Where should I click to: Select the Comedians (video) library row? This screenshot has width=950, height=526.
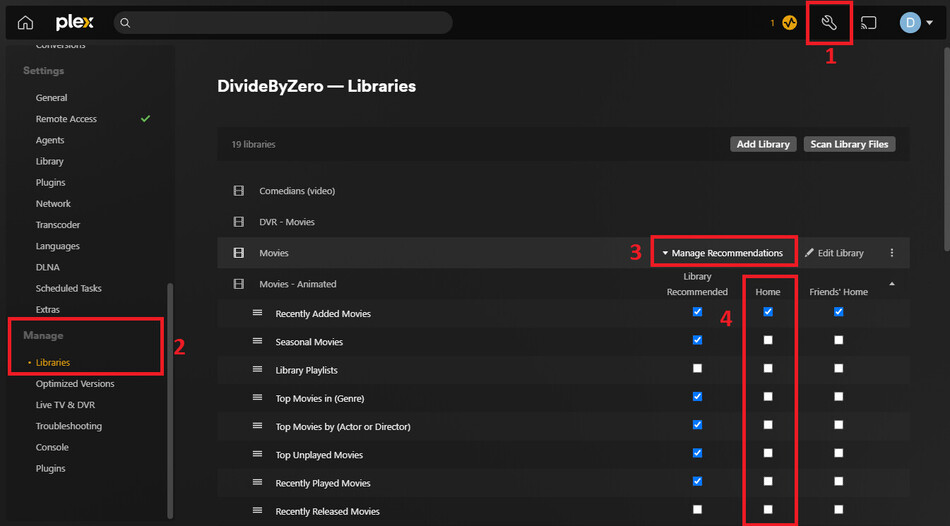(563, 191)
